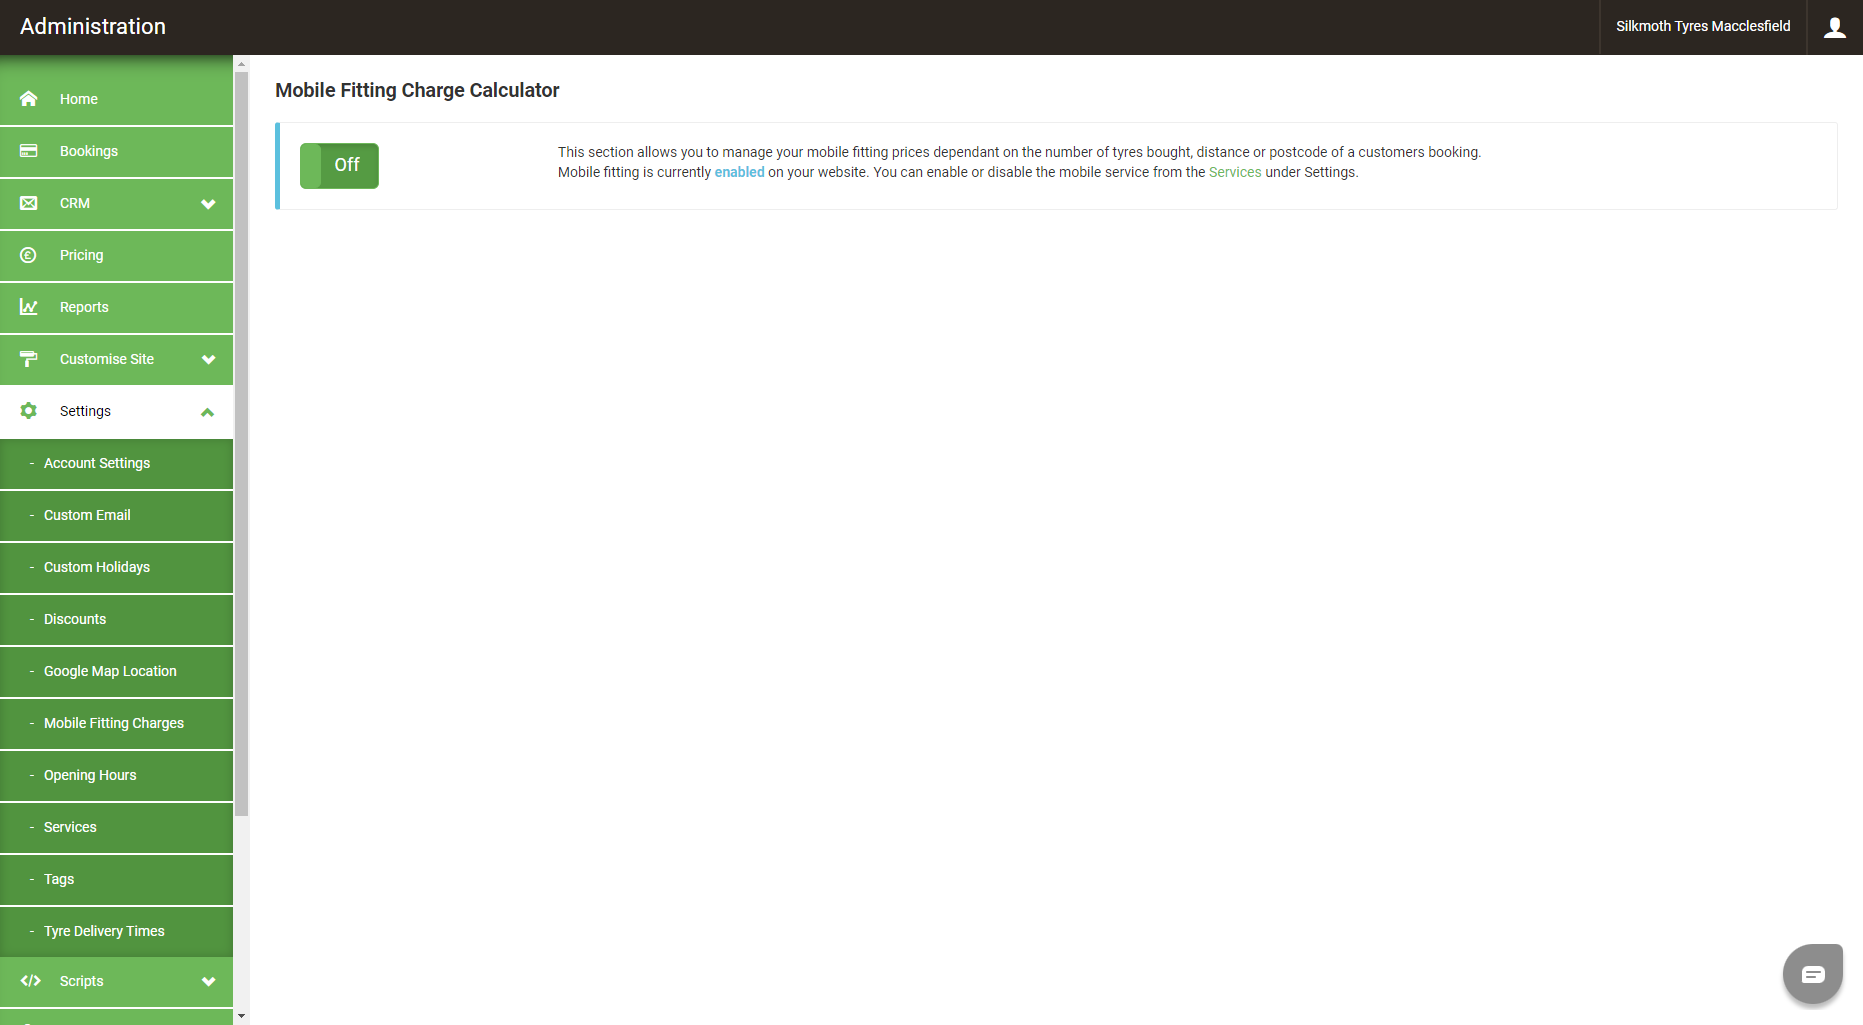Click the Pricing euro icon
Image resolution: width=1863 pixels, height=1025 pixels.
point(29,255)
